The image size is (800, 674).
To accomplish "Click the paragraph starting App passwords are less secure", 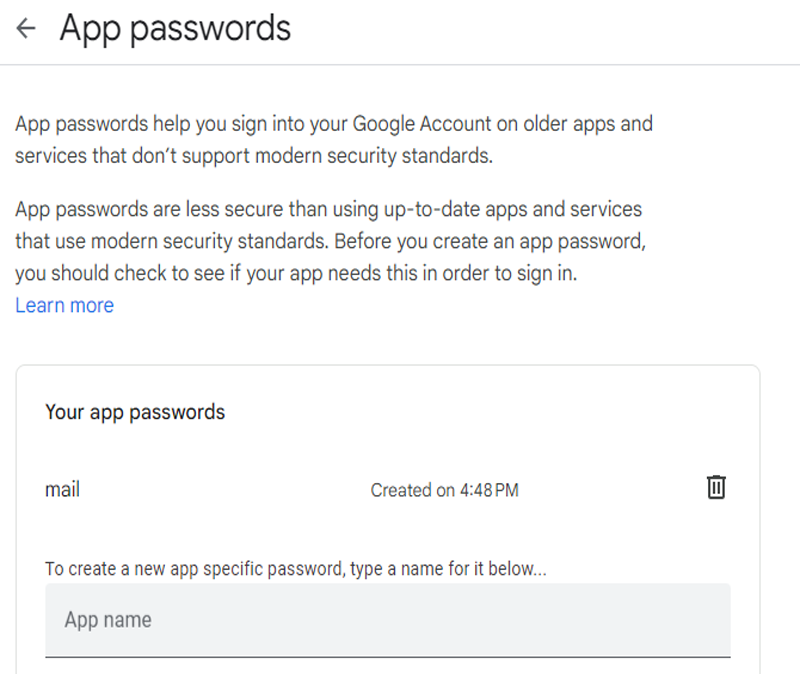I will coord(331,241).
